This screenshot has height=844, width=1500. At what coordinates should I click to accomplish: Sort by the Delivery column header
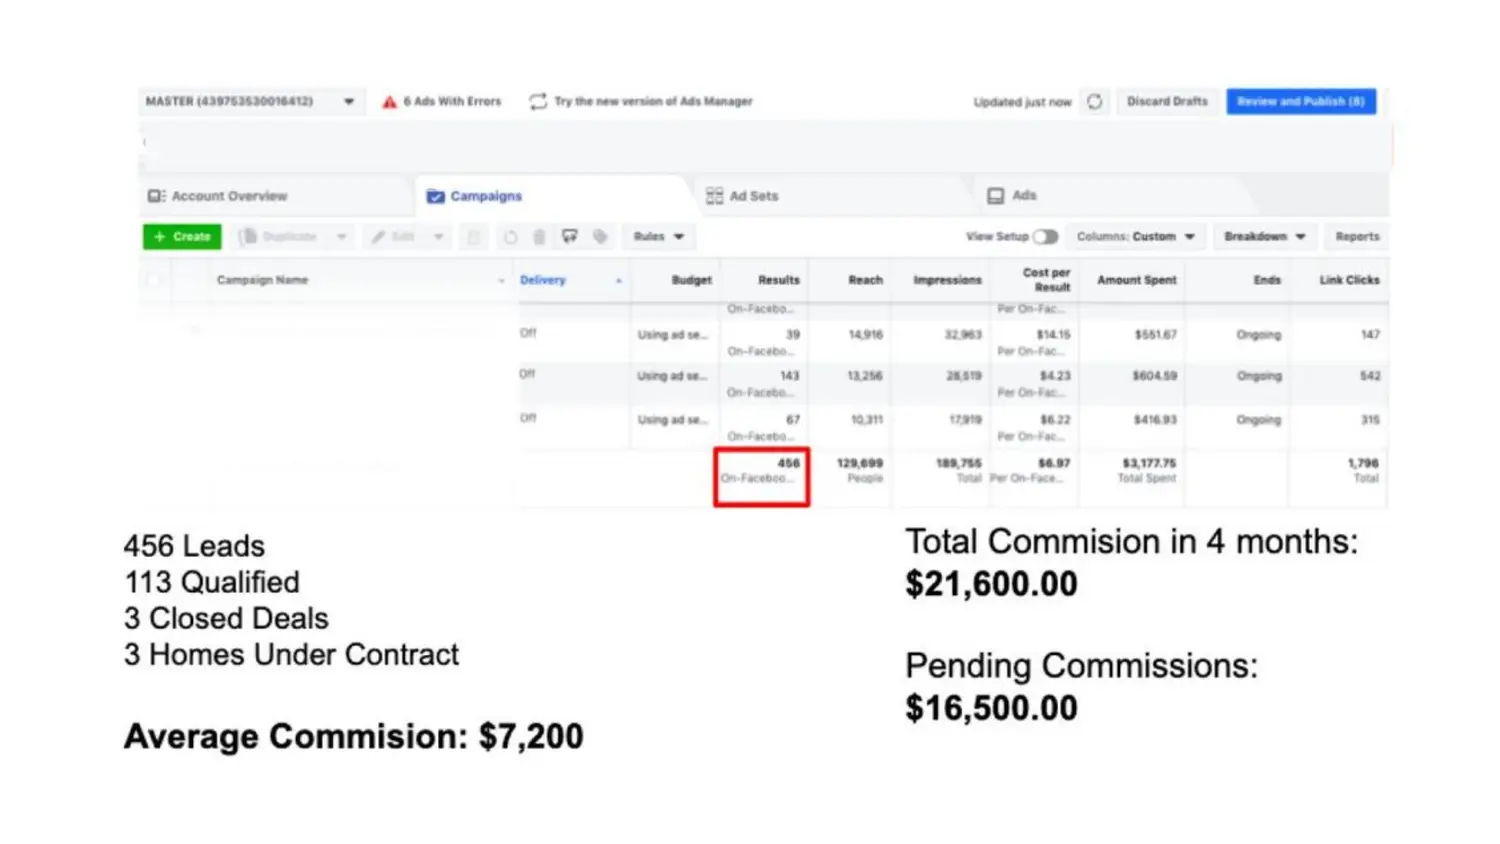(x=543, y=281)
